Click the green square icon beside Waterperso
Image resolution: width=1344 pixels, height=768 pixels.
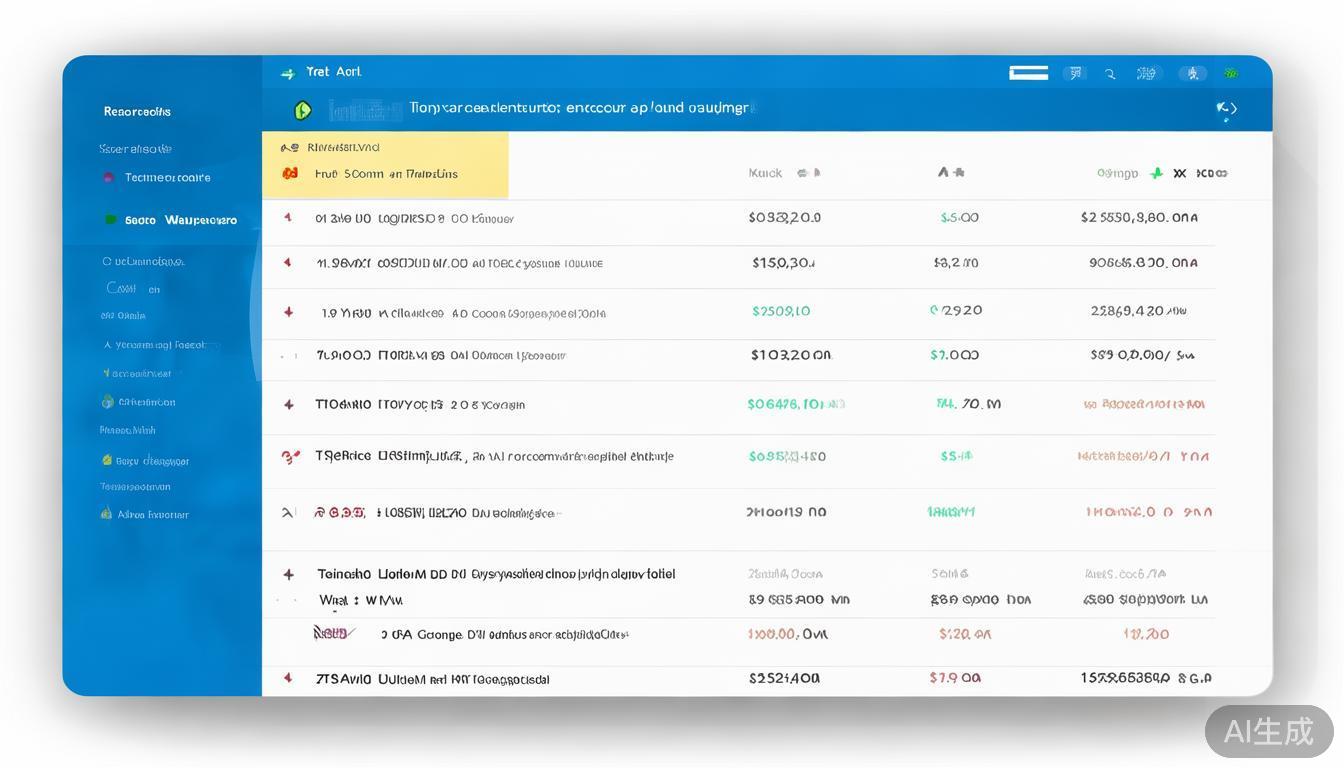(x=112, y=220)
